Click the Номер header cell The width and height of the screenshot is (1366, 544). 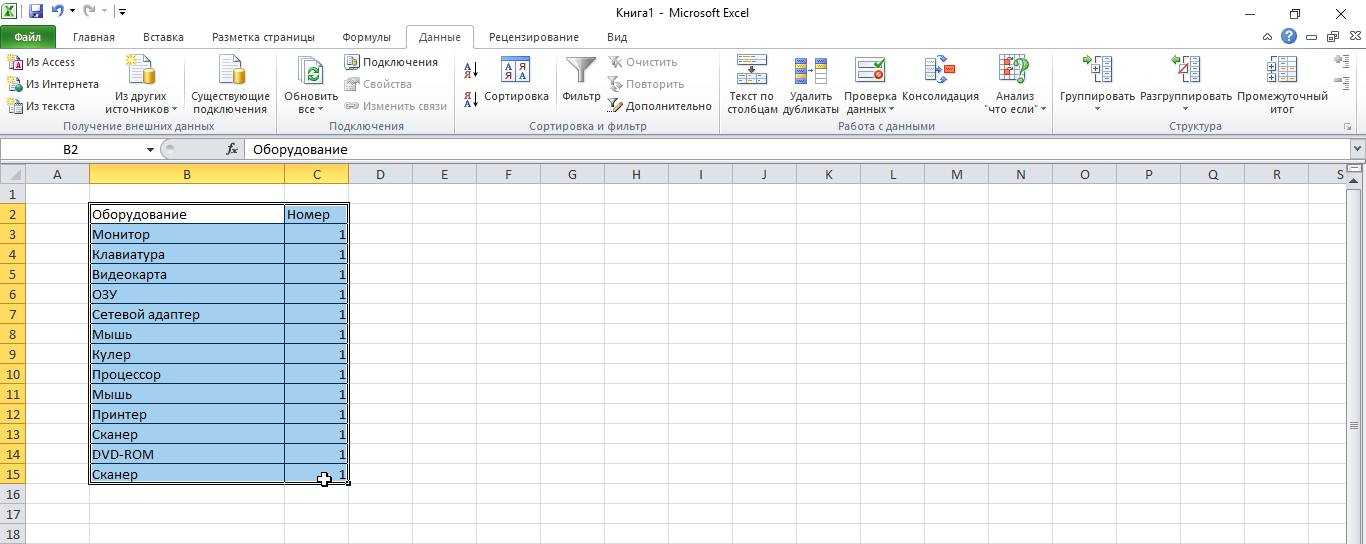[316, 214]
